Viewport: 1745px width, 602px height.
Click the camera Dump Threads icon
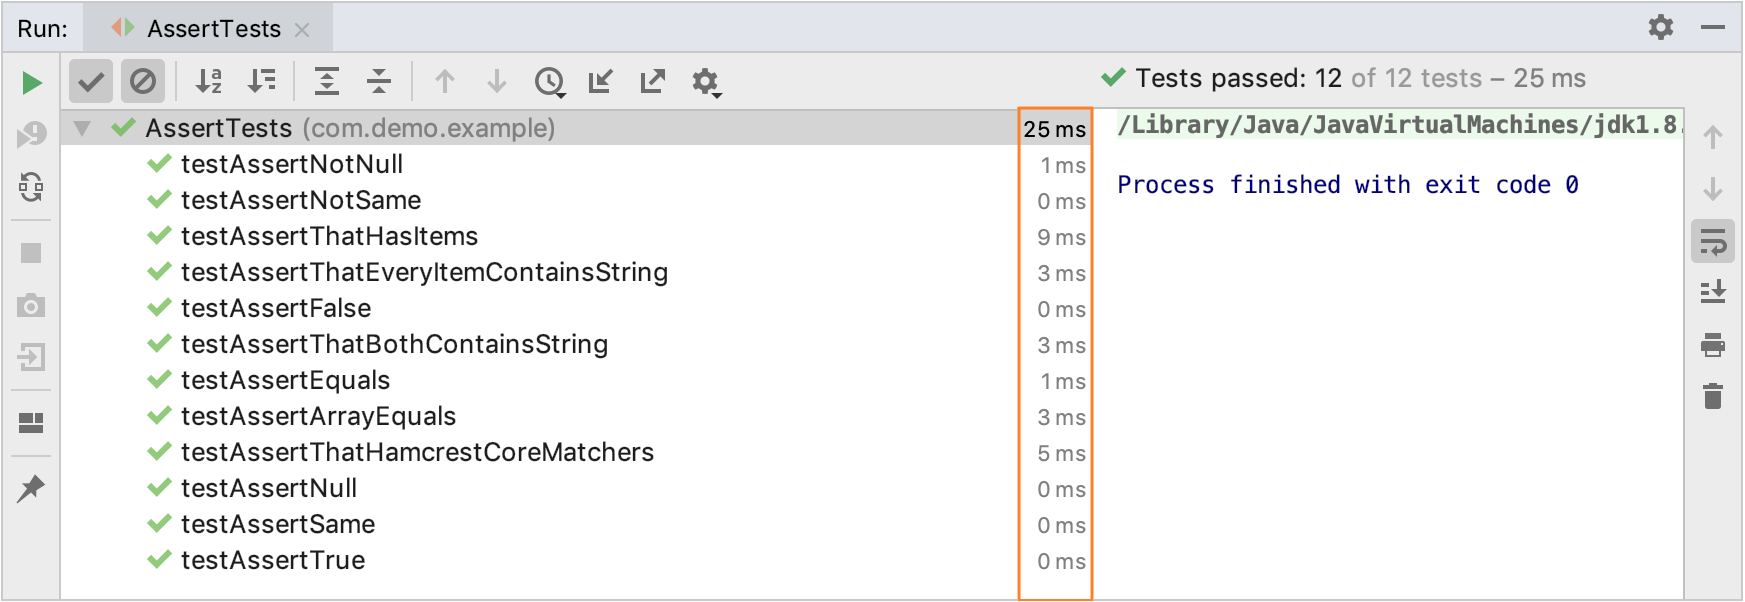coord(32,305)
